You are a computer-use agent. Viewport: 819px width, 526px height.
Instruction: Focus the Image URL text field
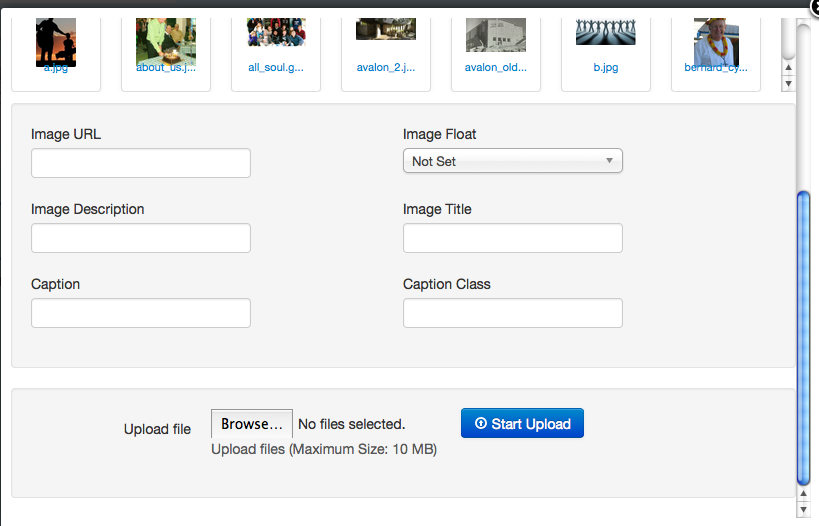click(141, 163)
